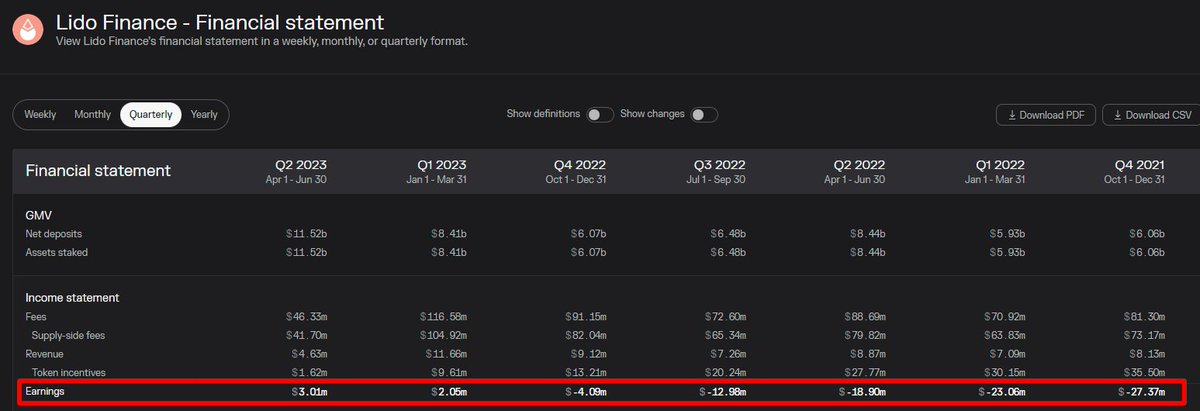Click the Token incentives row label
The height and width of the screenshot is (411, 1200).
(x=70, y=373)
